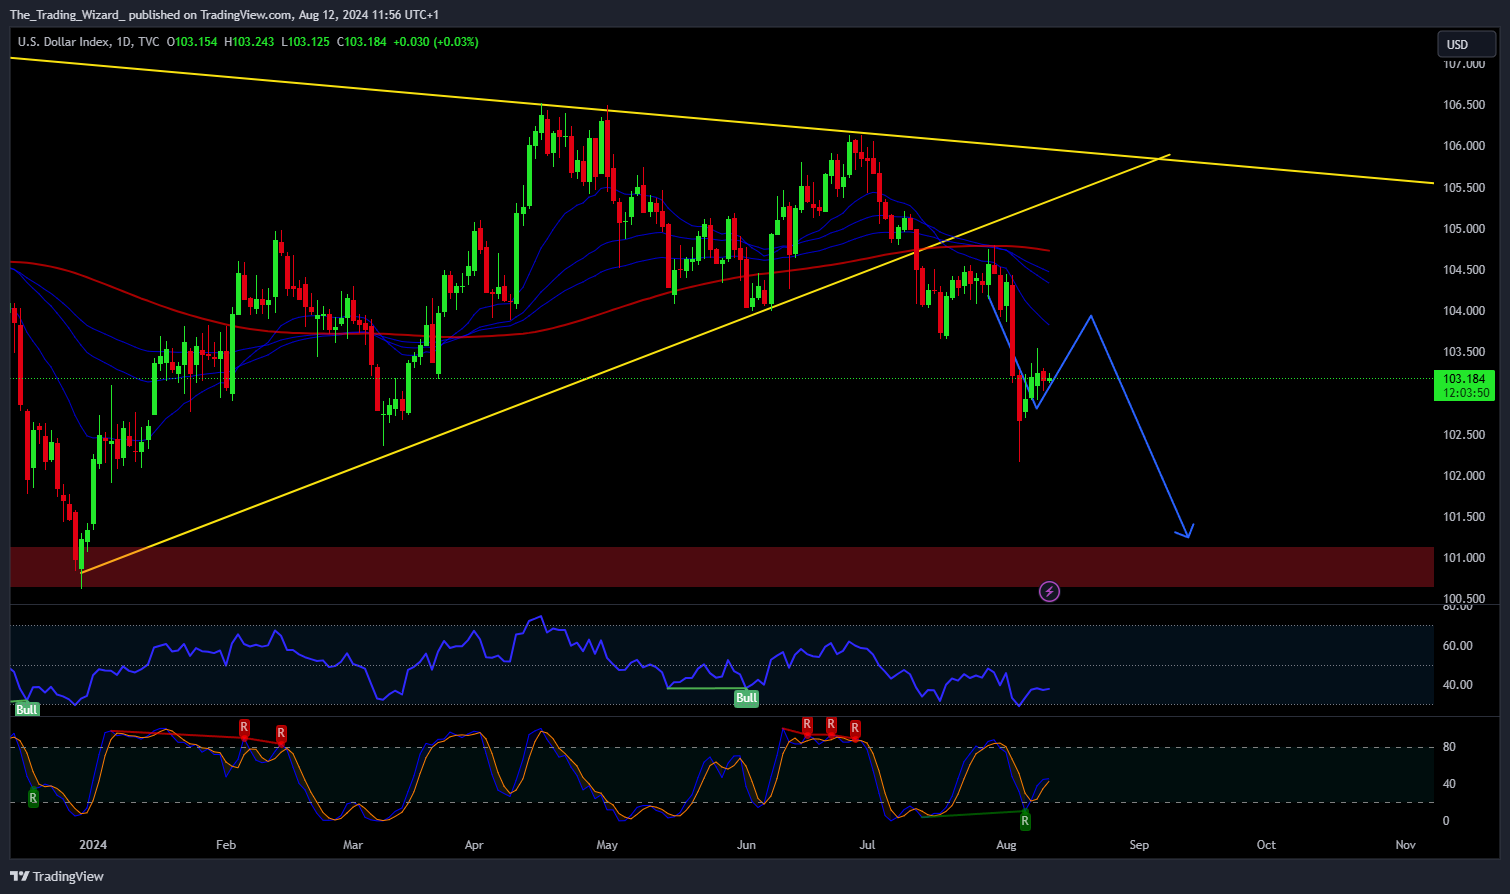Click the author name The_Trading_Wizard_
This screenshot has width=1510, height=894.
click(67, 14)
